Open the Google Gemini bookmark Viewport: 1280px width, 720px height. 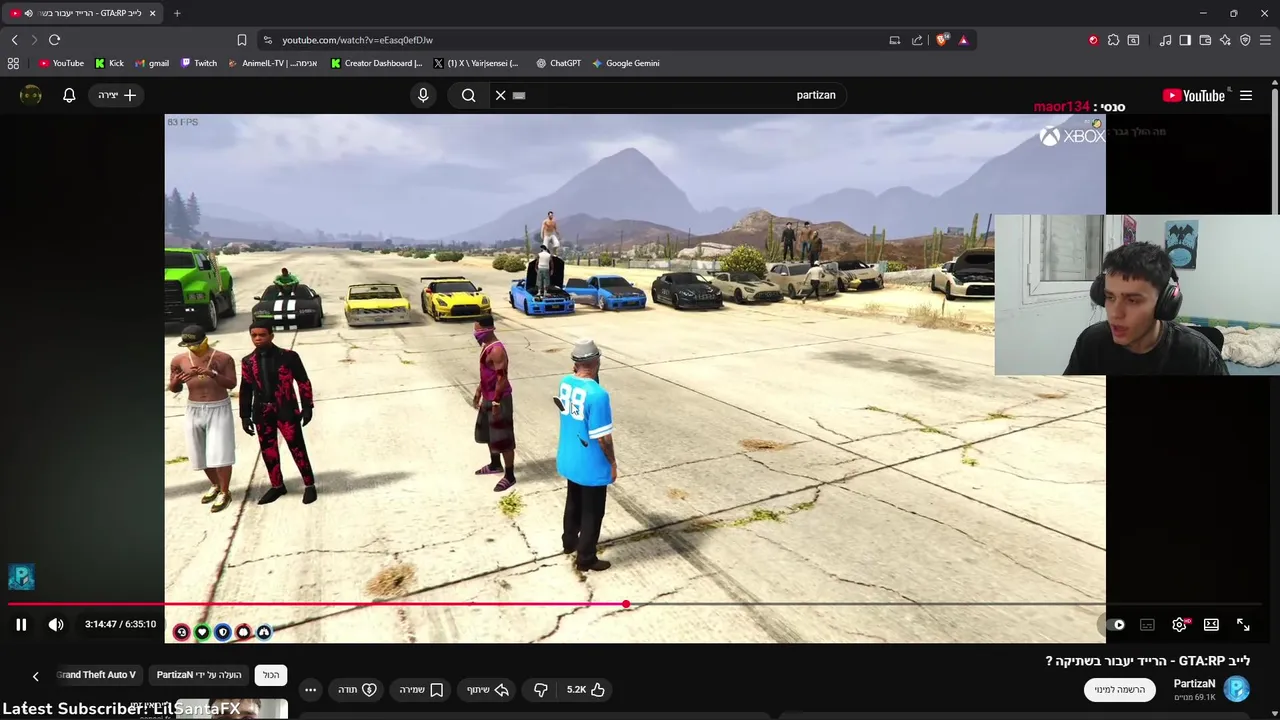625,63
